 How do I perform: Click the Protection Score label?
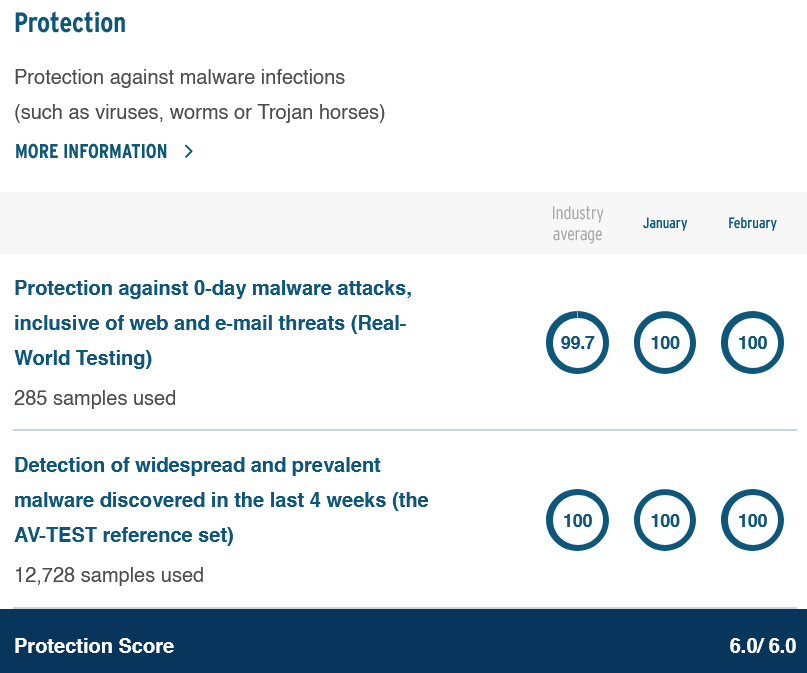click(x=94, y=646)
